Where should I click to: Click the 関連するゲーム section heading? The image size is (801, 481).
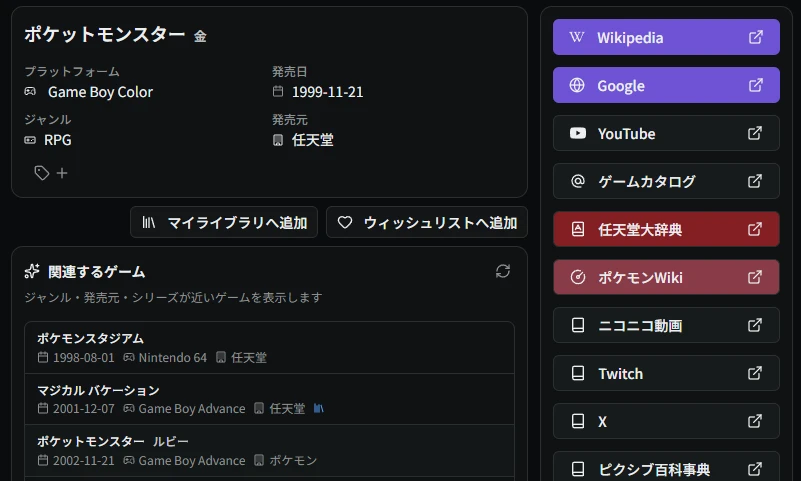[x=97, y=272]
